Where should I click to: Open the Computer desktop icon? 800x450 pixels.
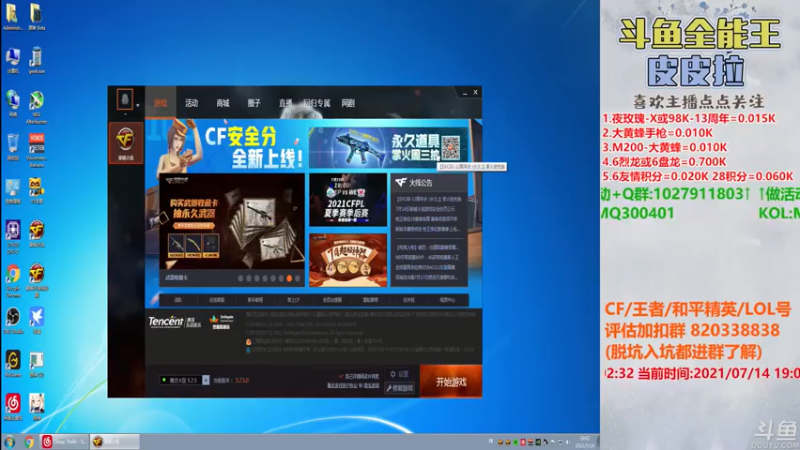coord(12,61)
